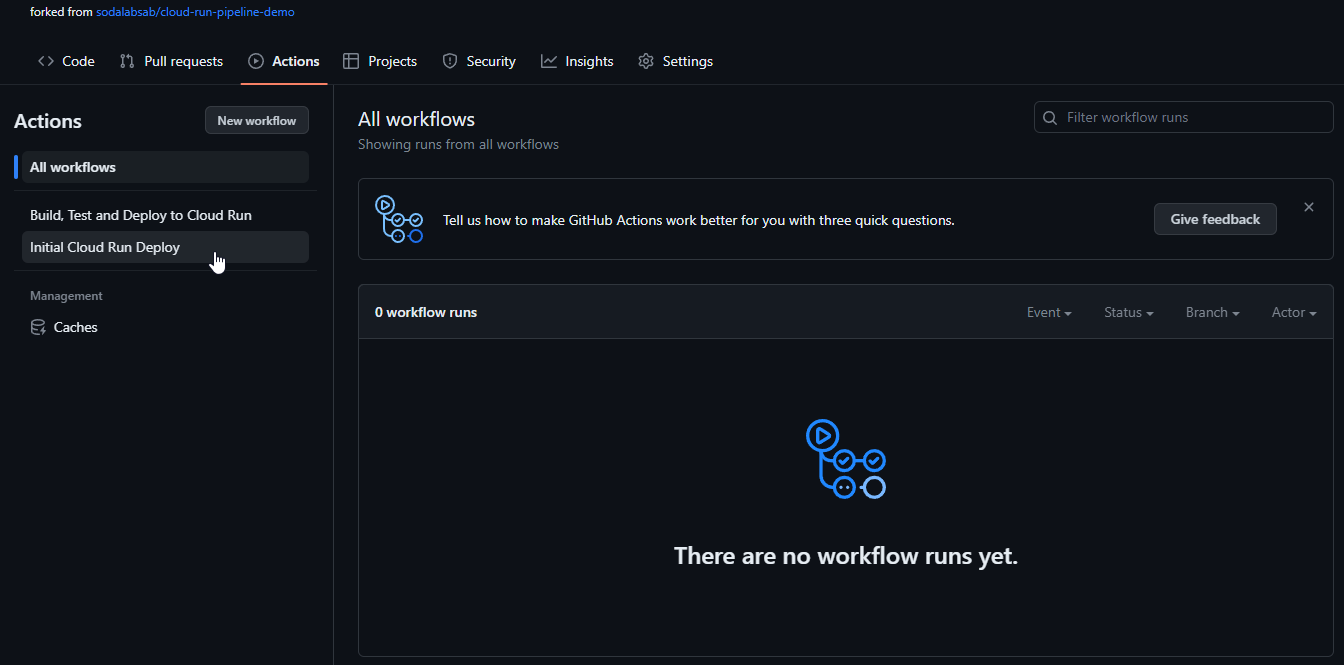Screen dimensions: 1344x665
Task: Click the 'Actions' sidebar heading
Action: [48, 121]
